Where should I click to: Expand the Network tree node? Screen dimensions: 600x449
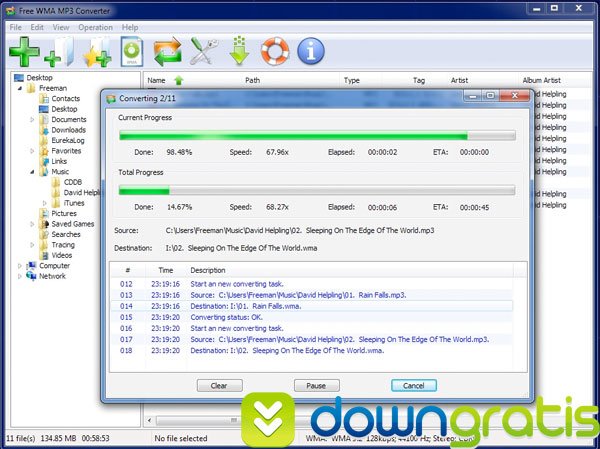point(19,276)
